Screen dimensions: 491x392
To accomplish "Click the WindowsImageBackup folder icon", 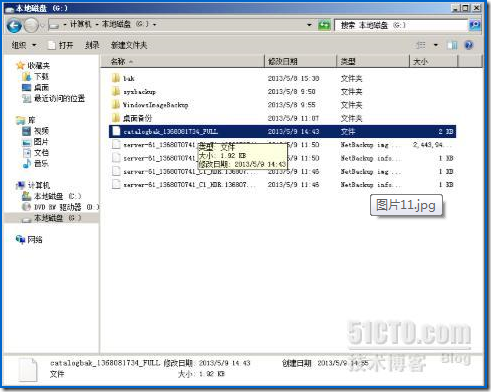I will pyautogui.click(x=116, y=105).
